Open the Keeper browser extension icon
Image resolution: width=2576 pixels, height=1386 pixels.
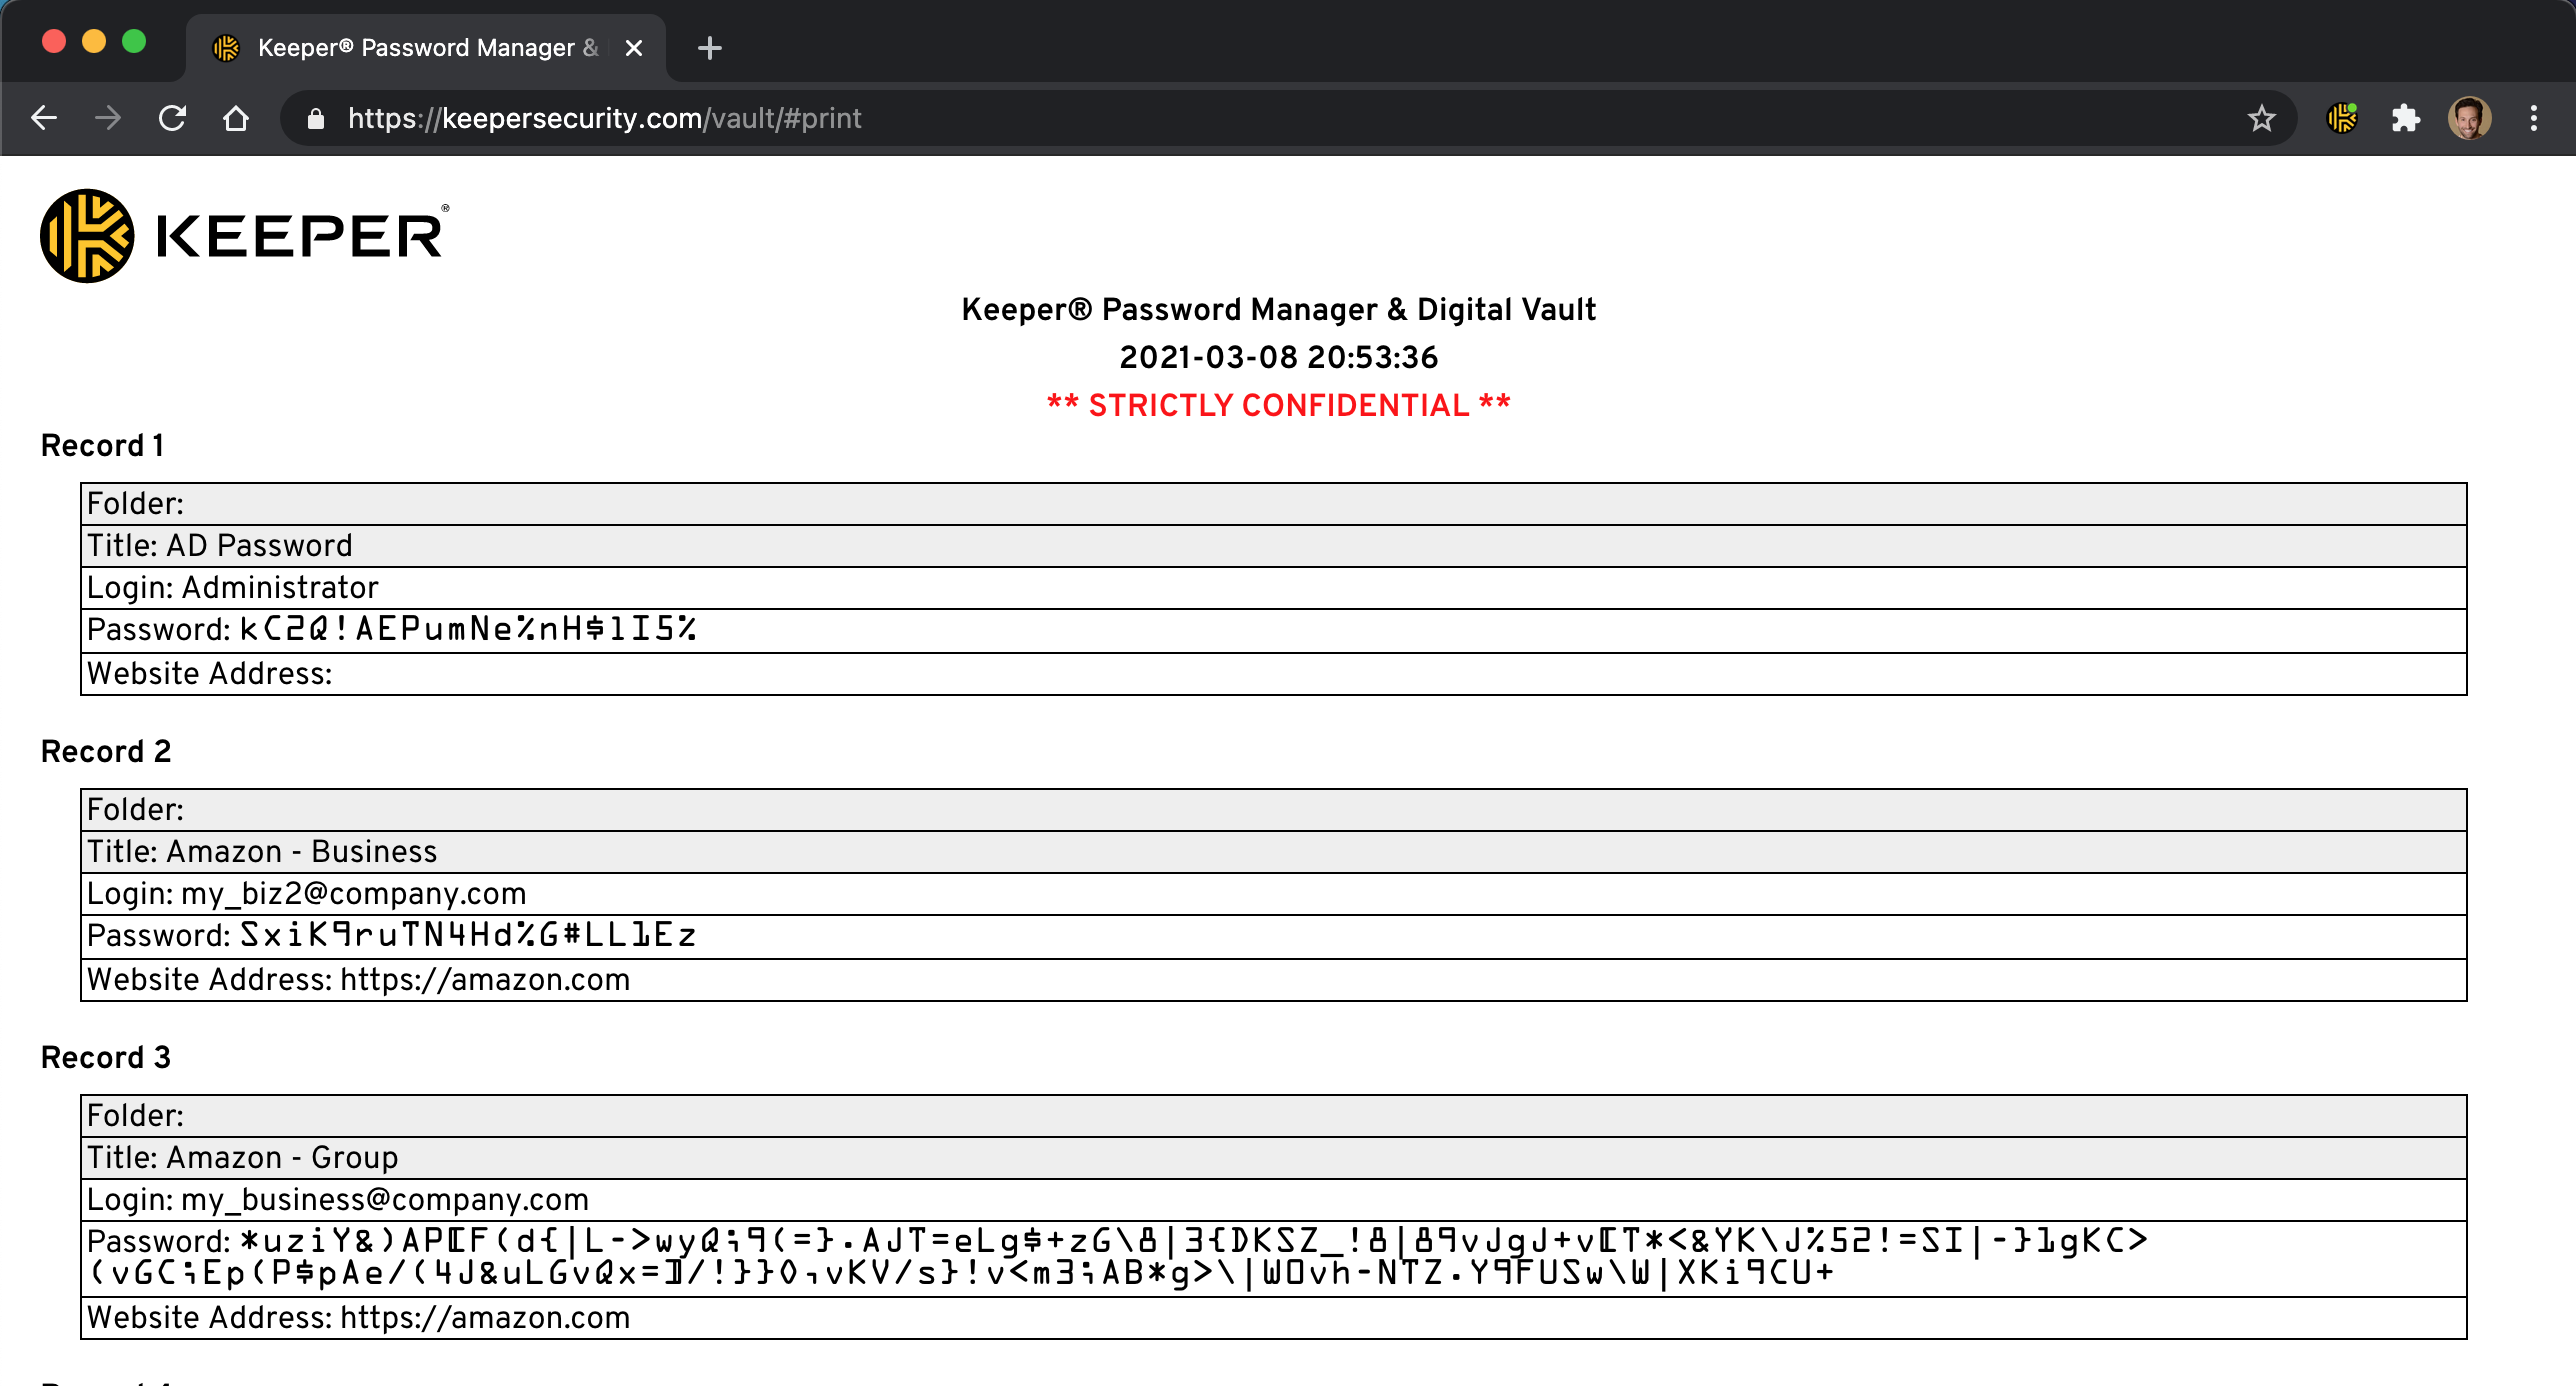click(2342, 118)
